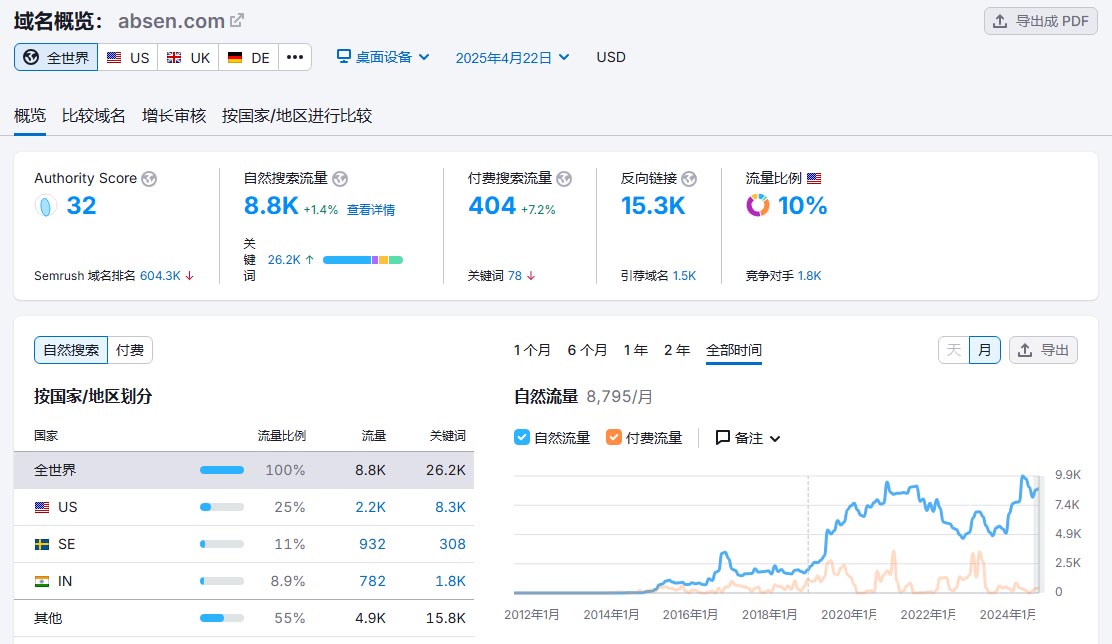
Task: Set time range to 1 个月
Action: click(532, 350)
